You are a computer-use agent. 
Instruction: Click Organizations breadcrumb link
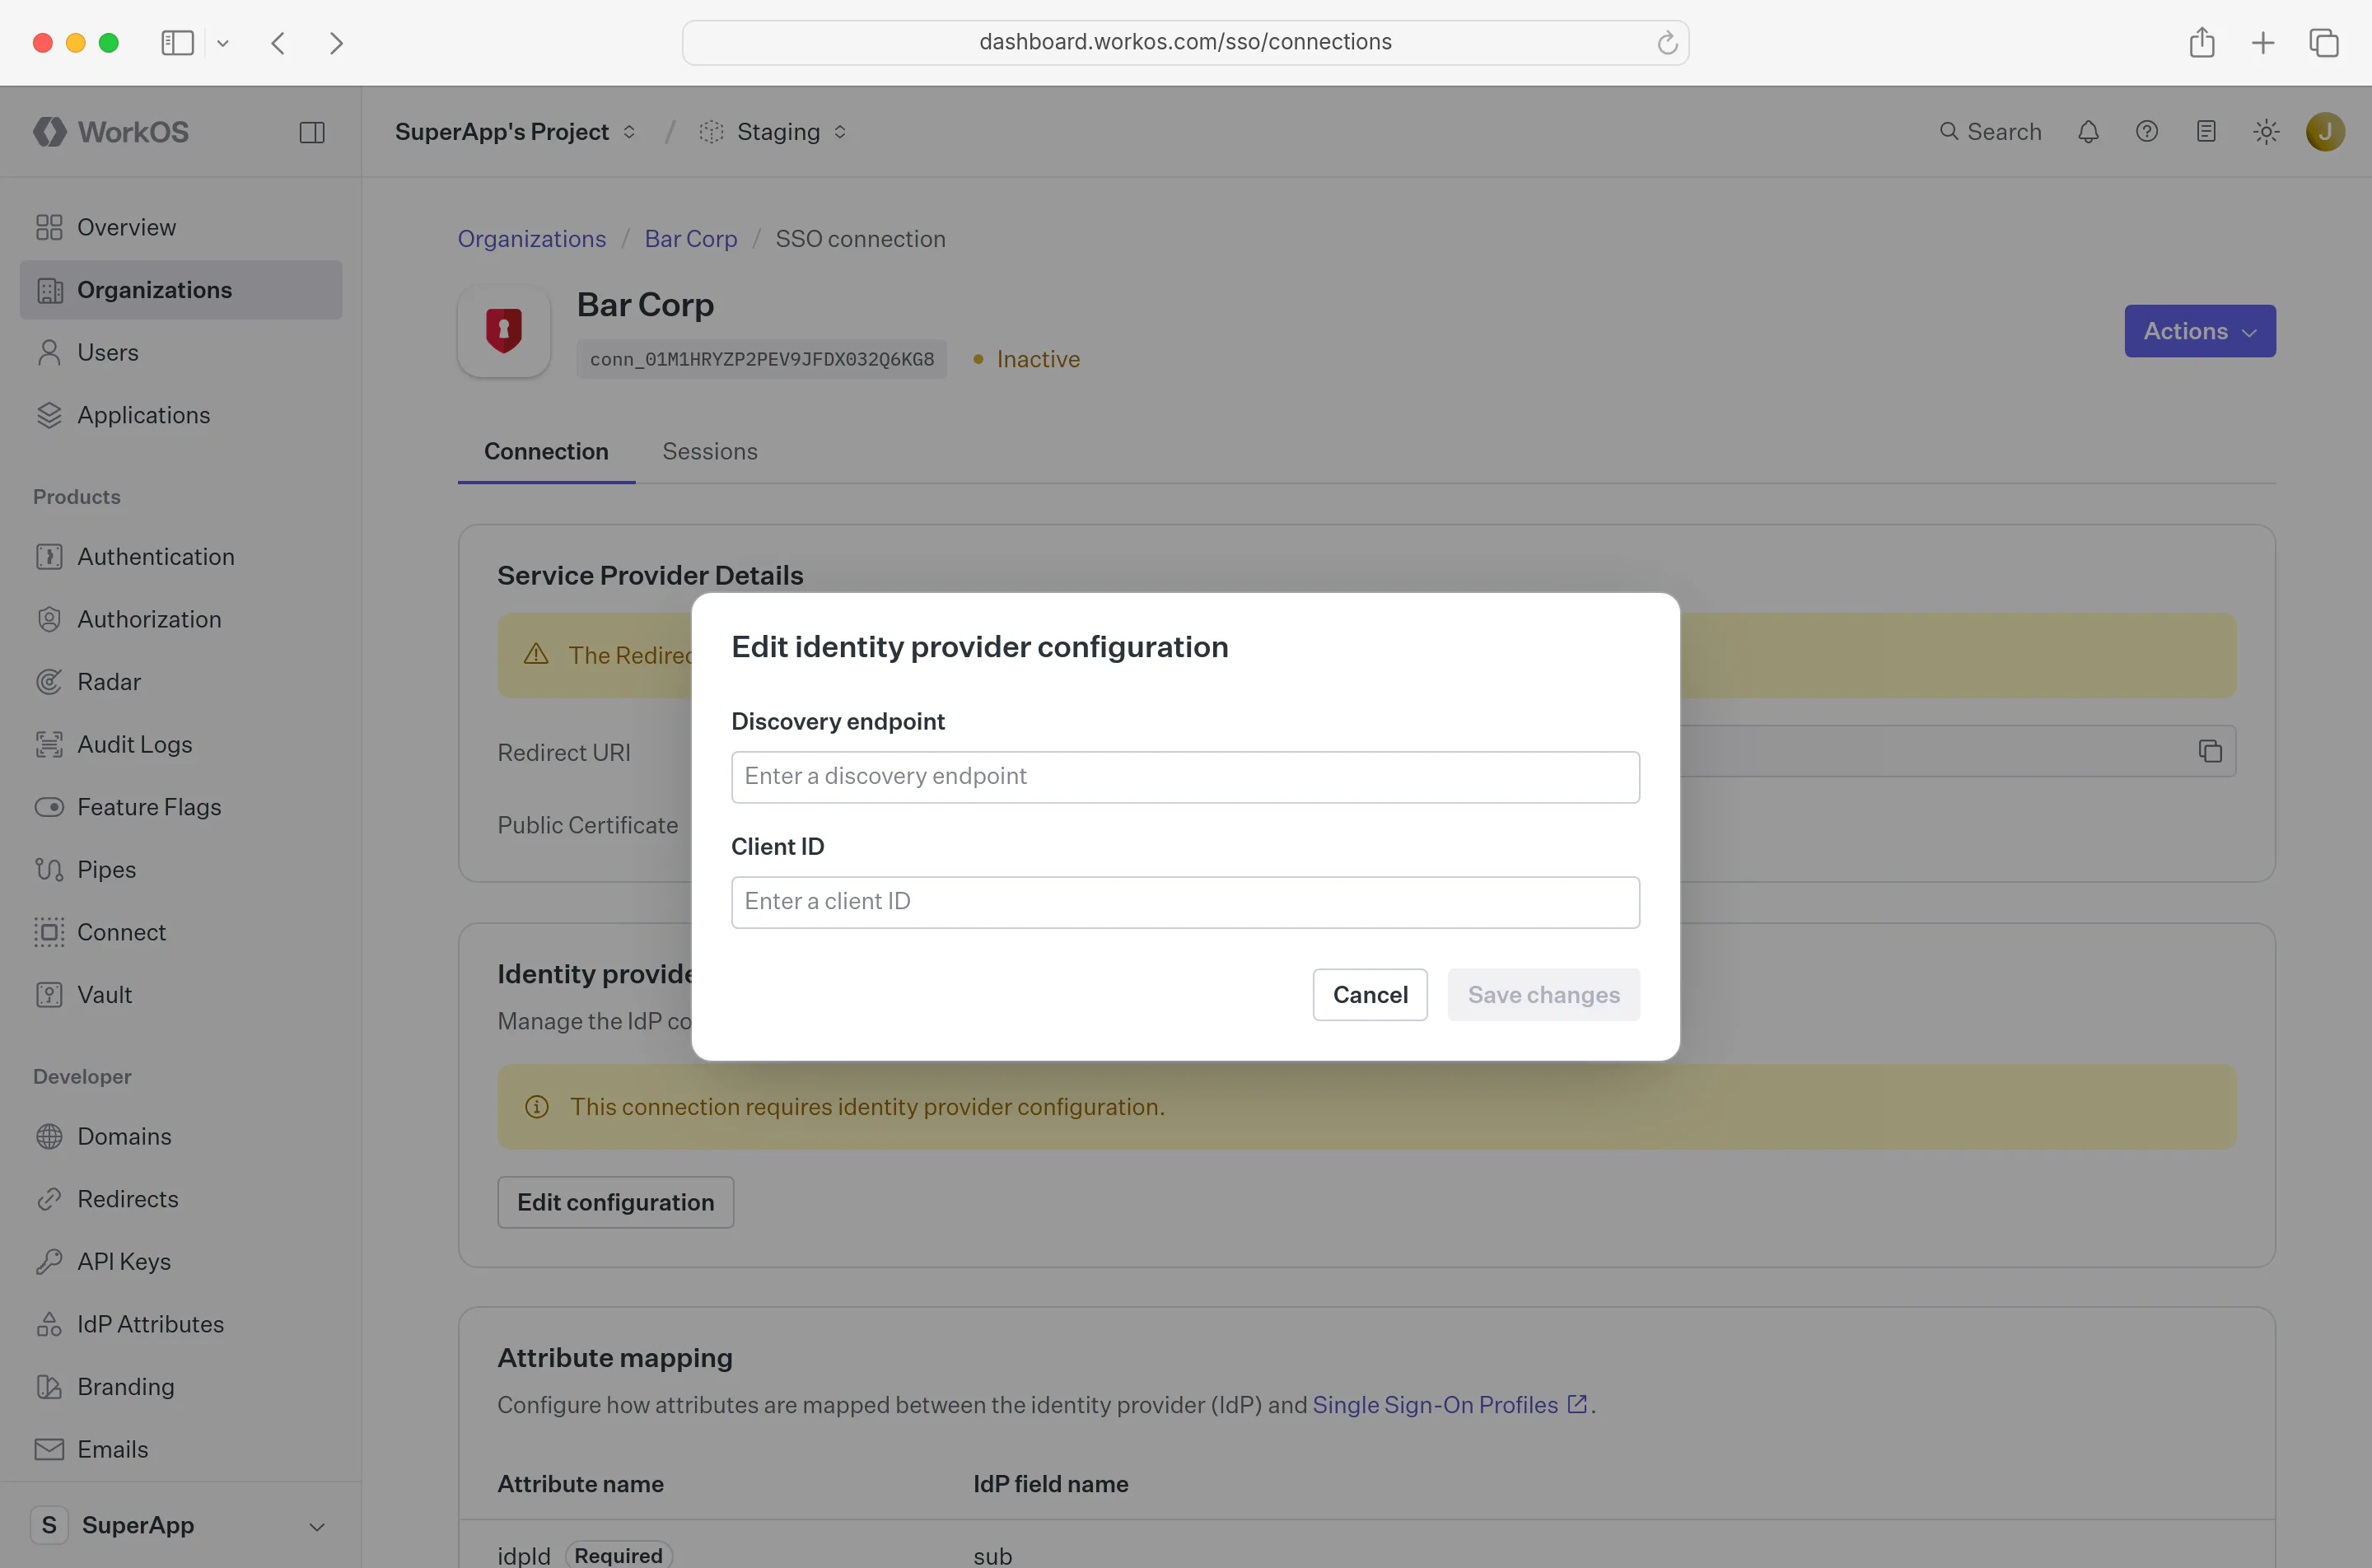(532, 239)
